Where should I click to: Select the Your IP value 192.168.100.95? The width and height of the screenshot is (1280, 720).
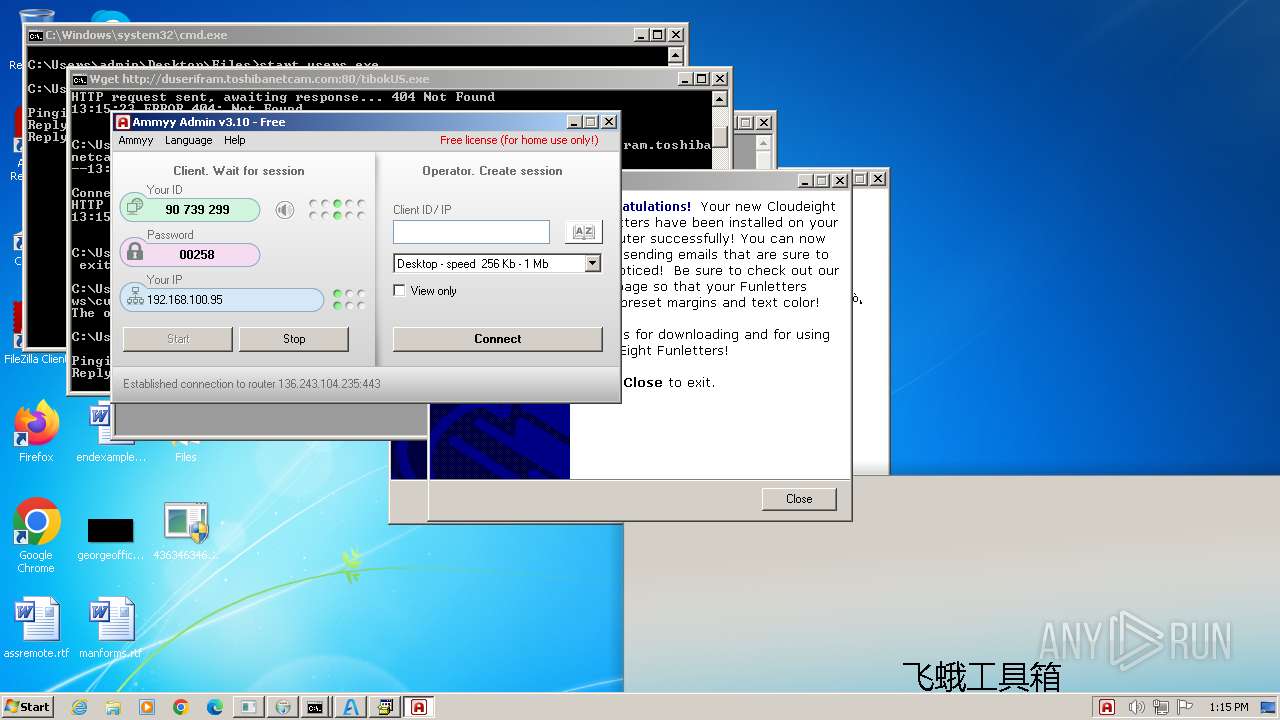pyautogui.click(x=185, y=300)
